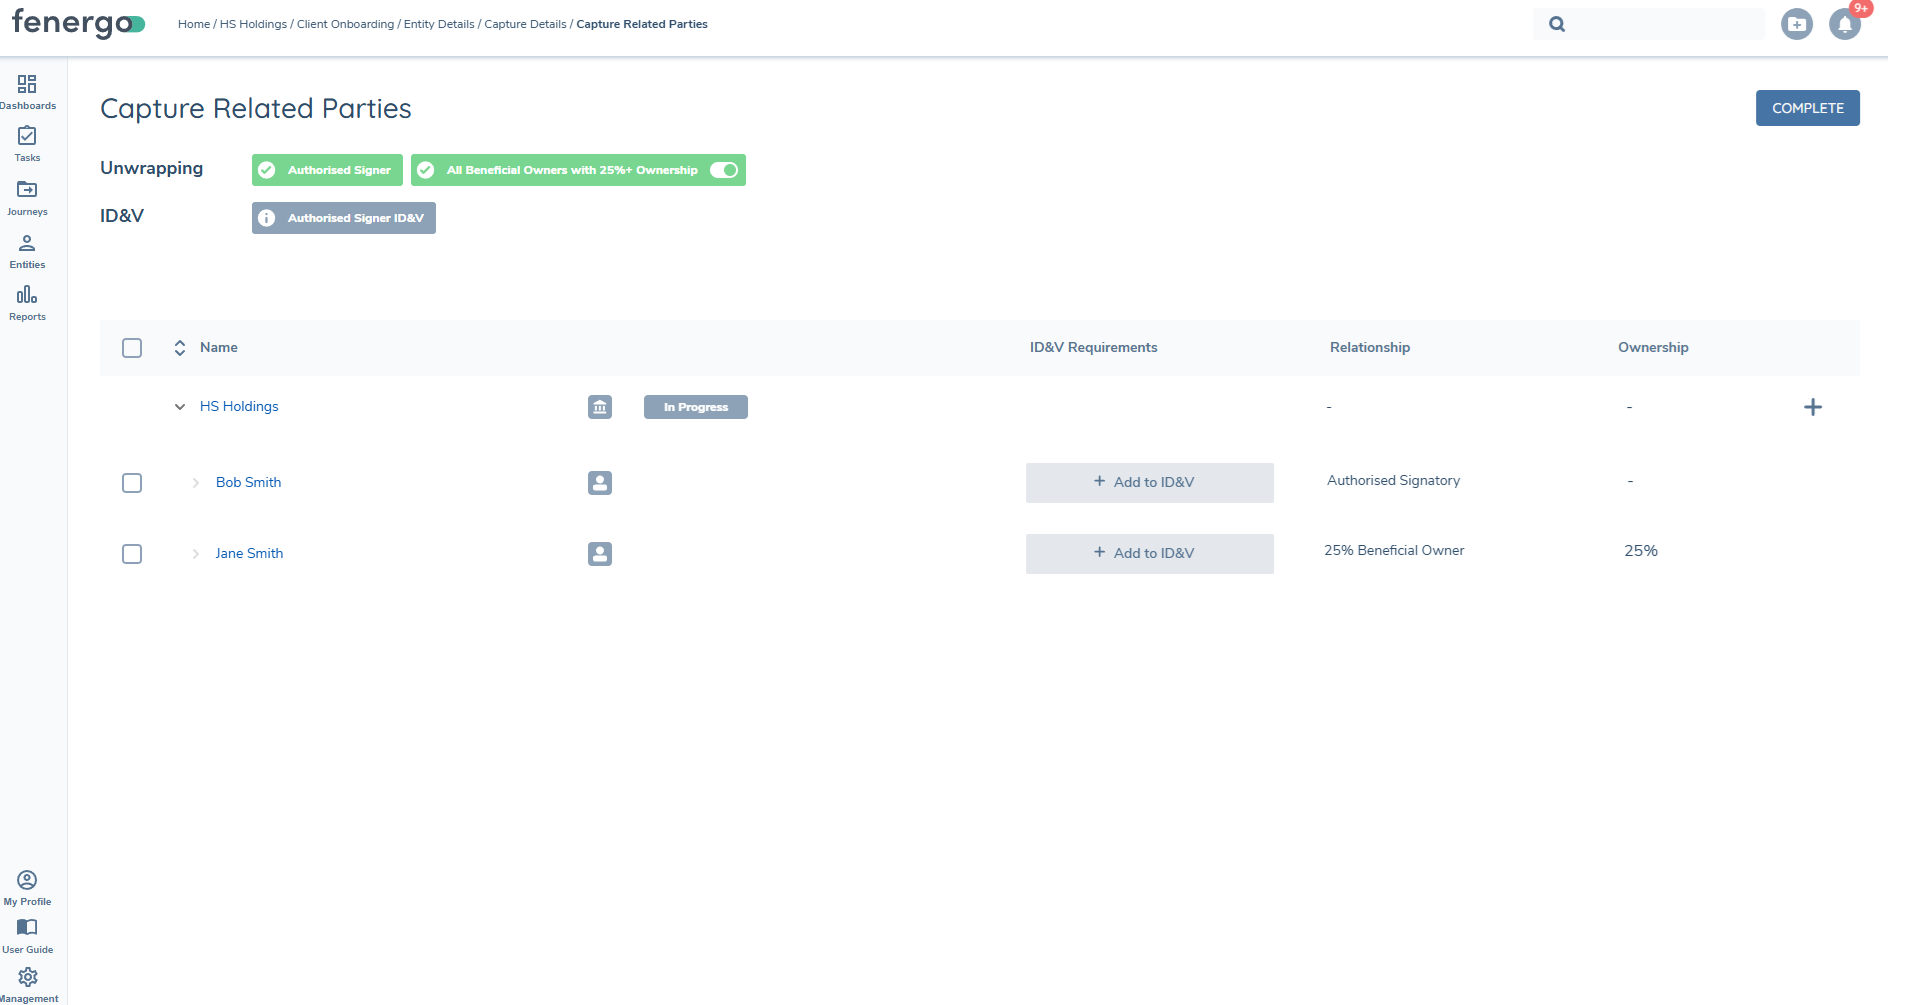Screen dimensions: 1907x1005
Task: Tick the checkbox for Bob Smith
Action: click(x=132, y=483)
